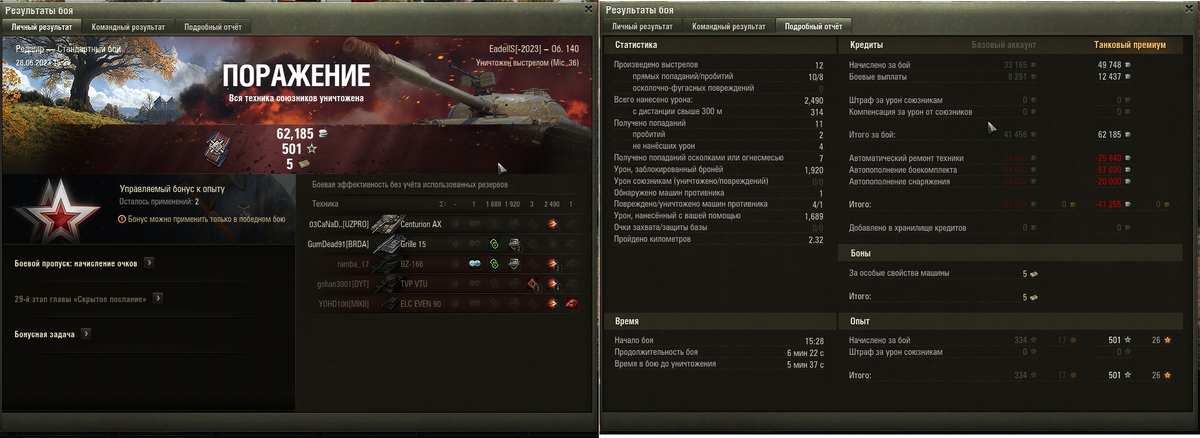
Task: Click the critical hits icon in TVP VTU row
Action: click(533, 284)
